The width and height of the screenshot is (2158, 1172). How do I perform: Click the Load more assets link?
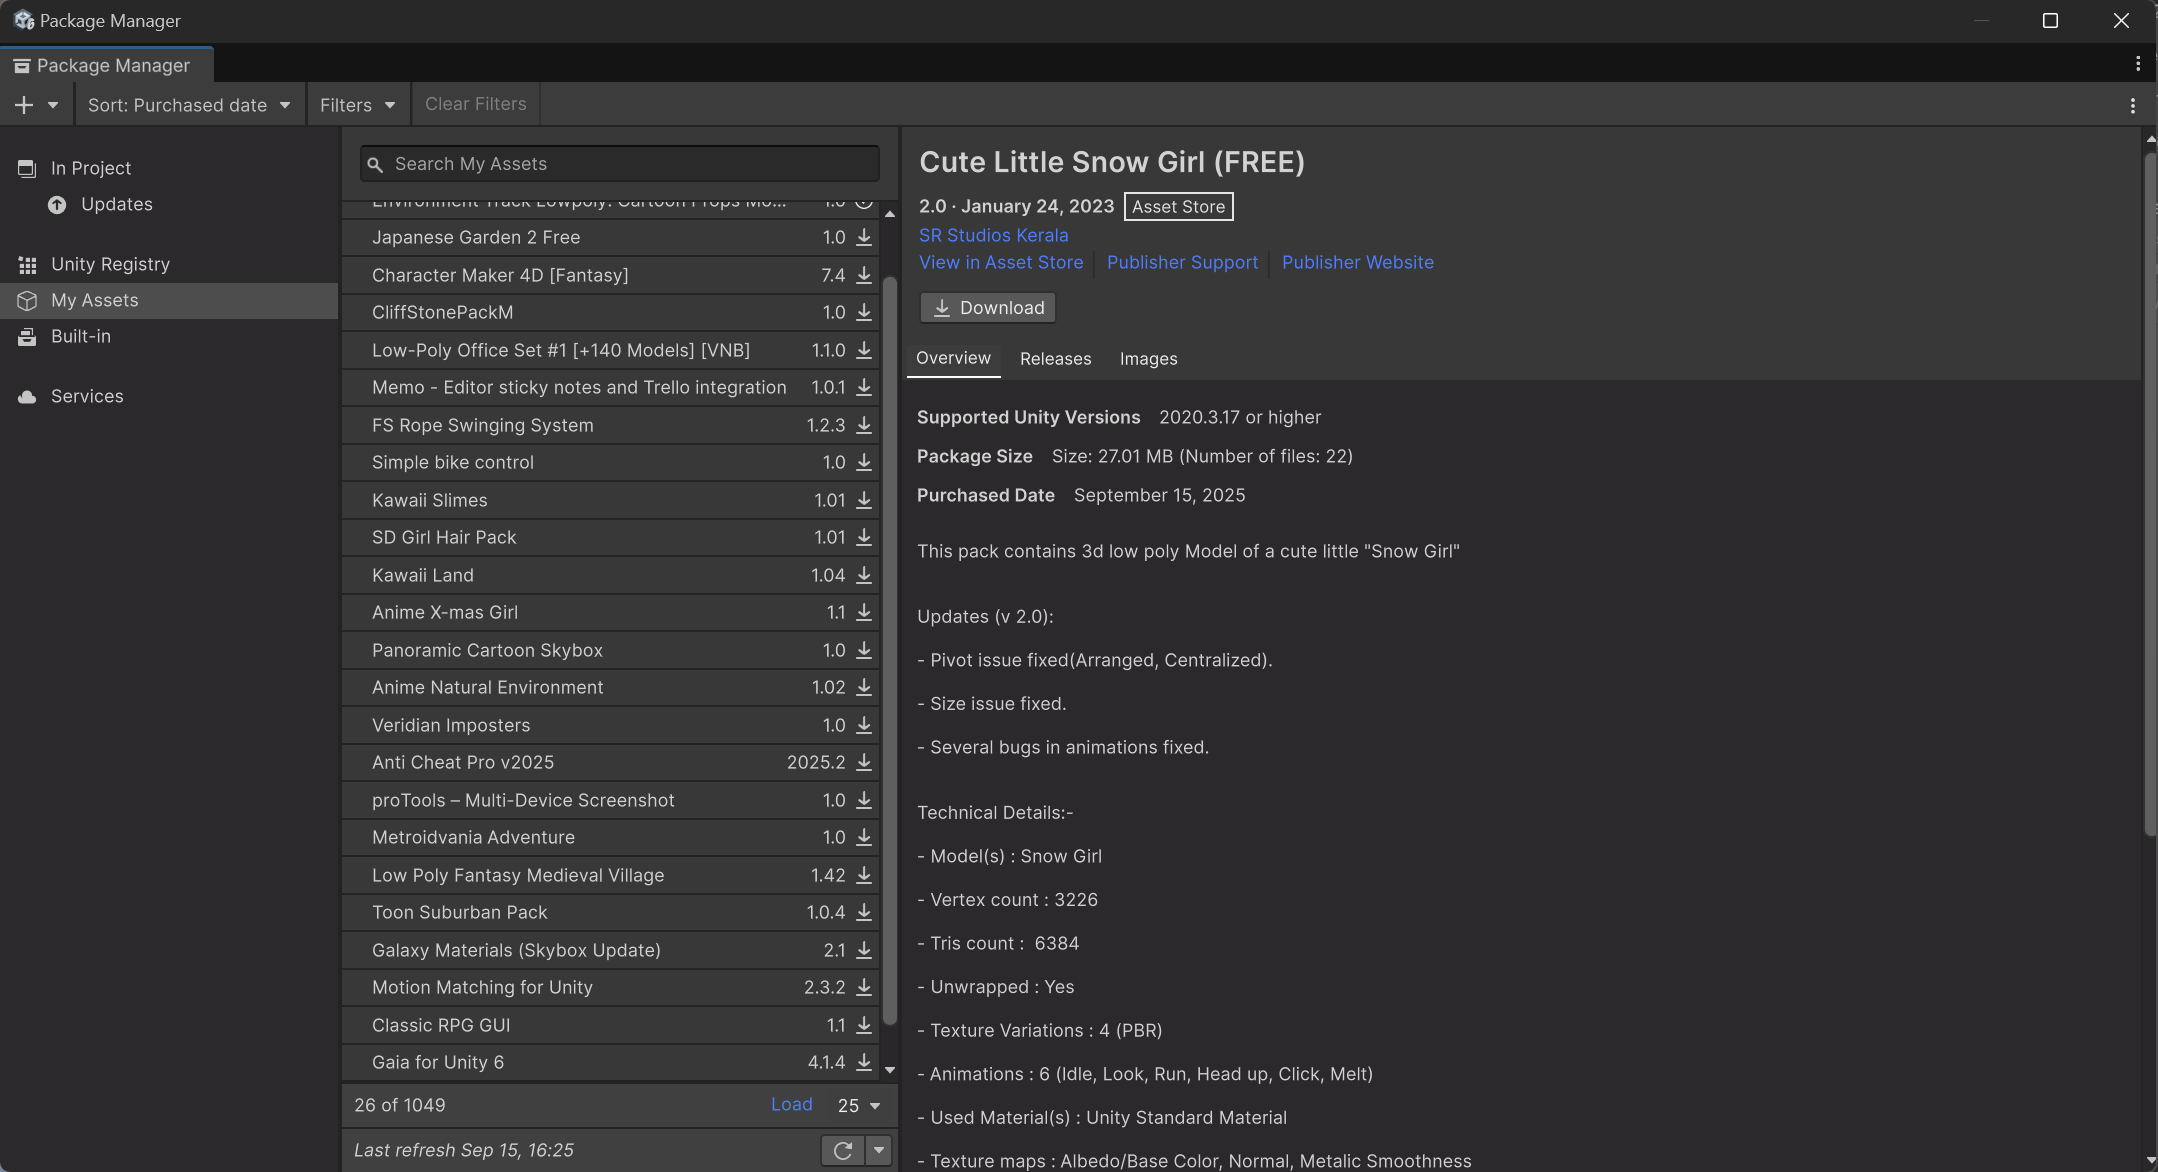point(791,1104)
